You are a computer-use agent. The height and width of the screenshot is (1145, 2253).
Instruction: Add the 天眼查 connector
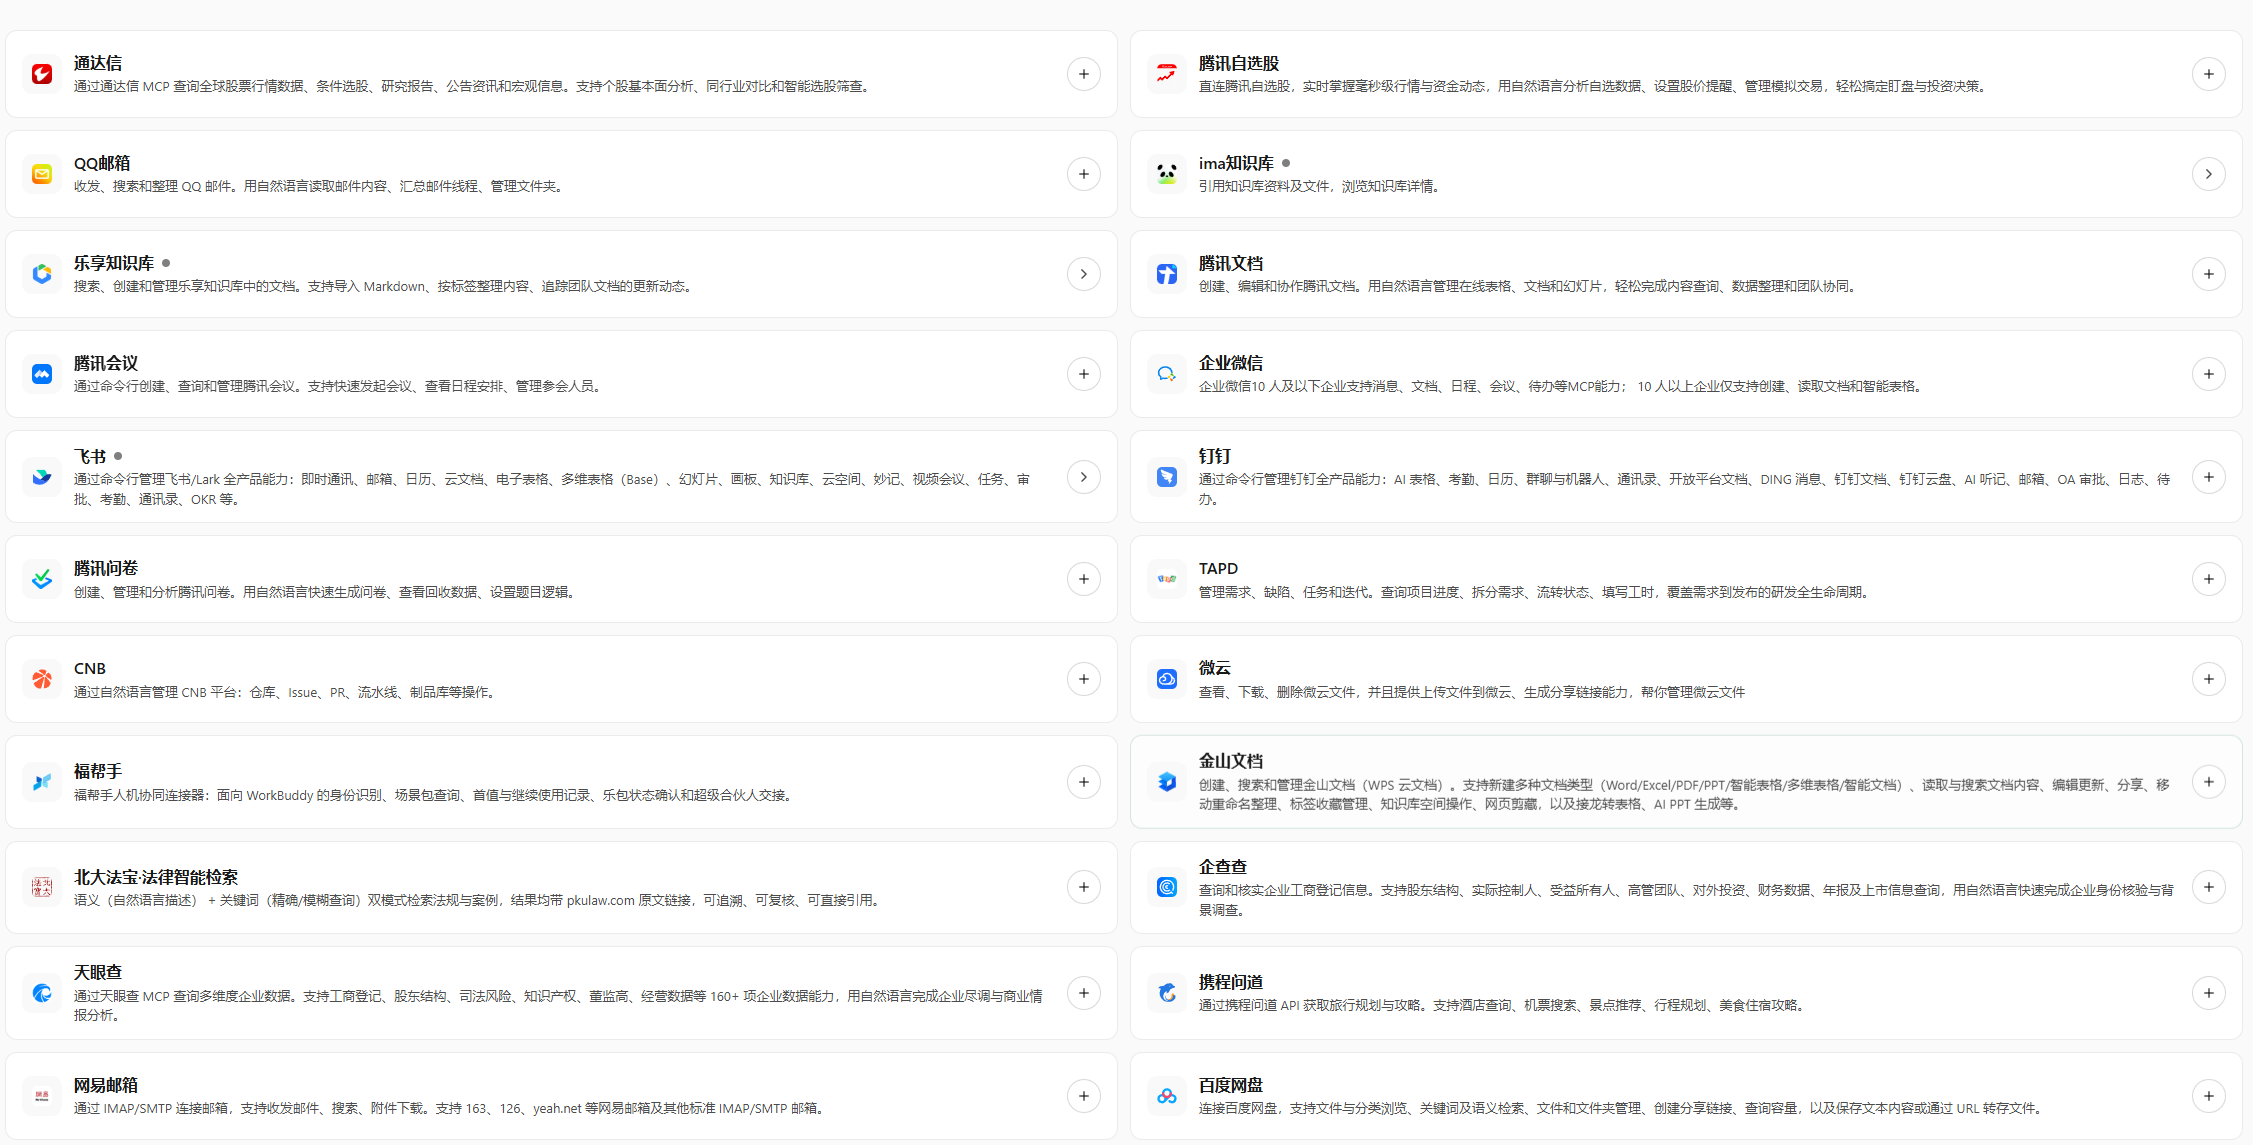(1084, 993)
